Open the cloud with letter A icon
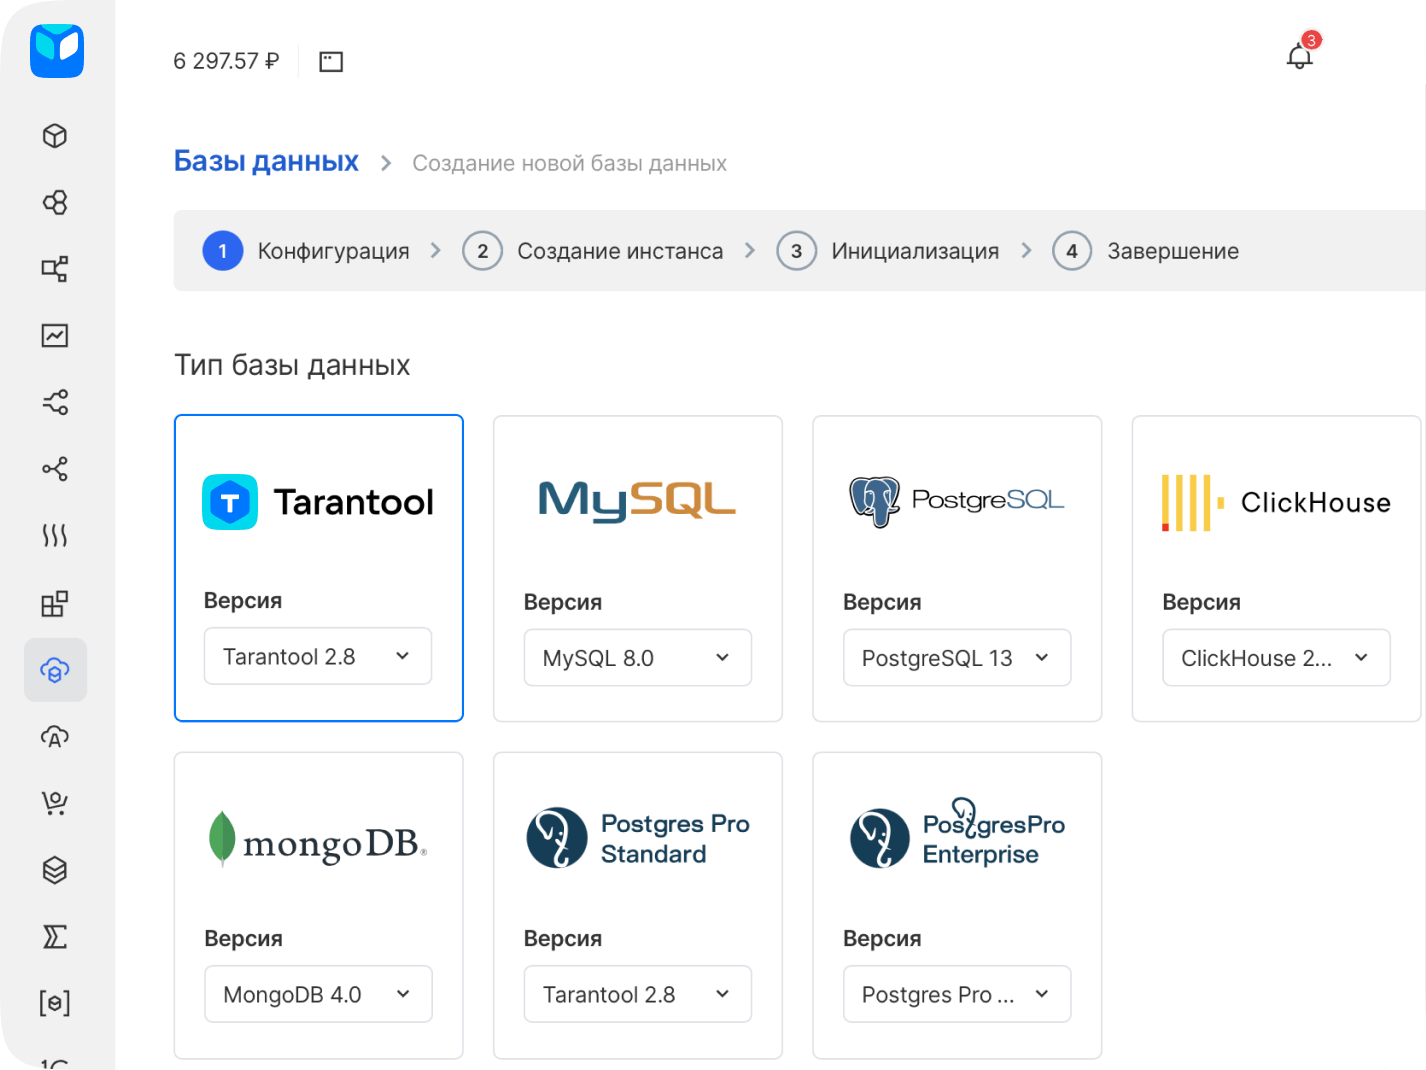Viewport: 1426px width, 1070px height. point(55,737)
